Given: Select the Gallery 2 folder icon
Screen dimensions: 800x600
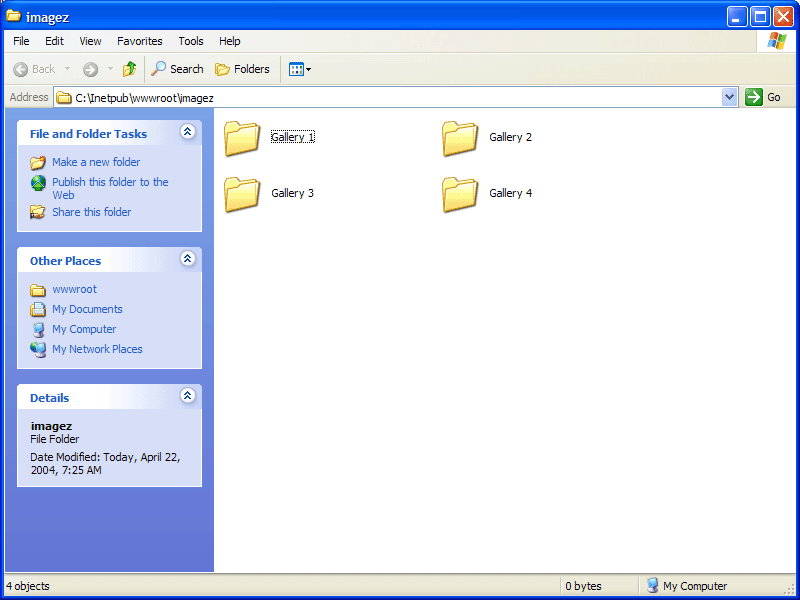Looking at the screenshot, I should (460, 138).
